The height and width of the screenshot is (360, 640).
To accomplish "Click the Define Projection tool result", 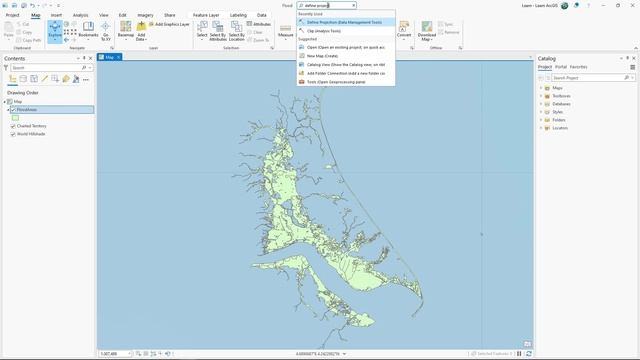I will tap(346, 22).
